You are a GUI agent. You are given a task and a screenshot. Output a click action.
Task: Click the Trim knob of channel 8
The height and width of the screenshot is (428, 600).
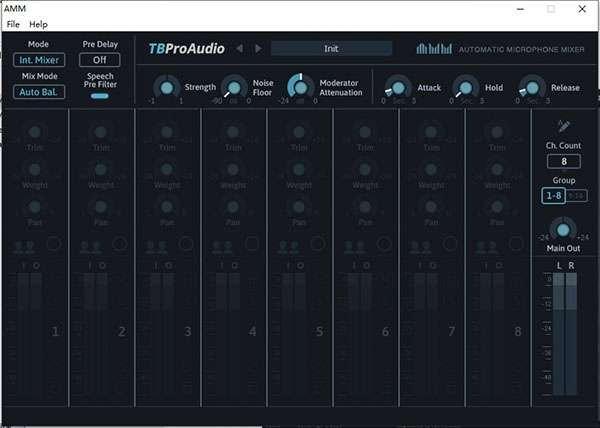(497, 132)
